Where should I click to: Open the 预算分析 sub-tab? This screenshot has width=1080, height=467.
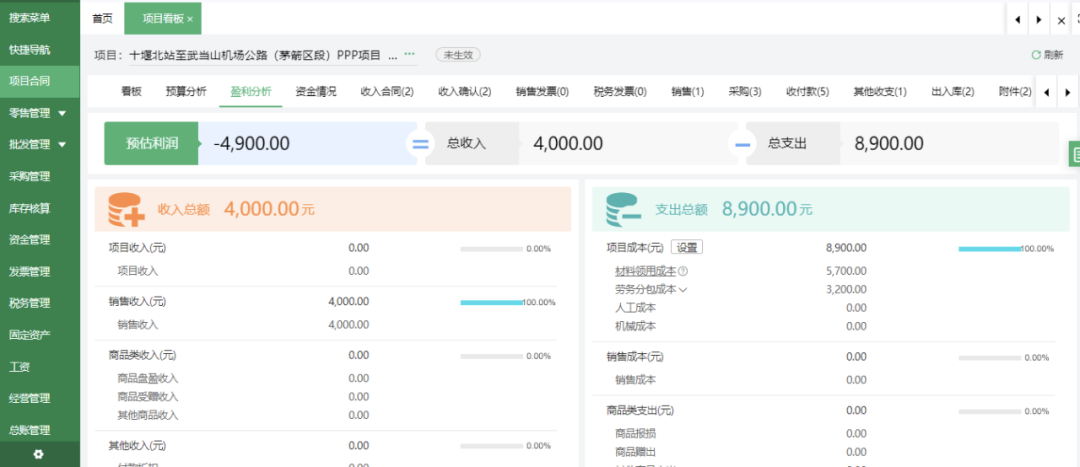point(186,92)
